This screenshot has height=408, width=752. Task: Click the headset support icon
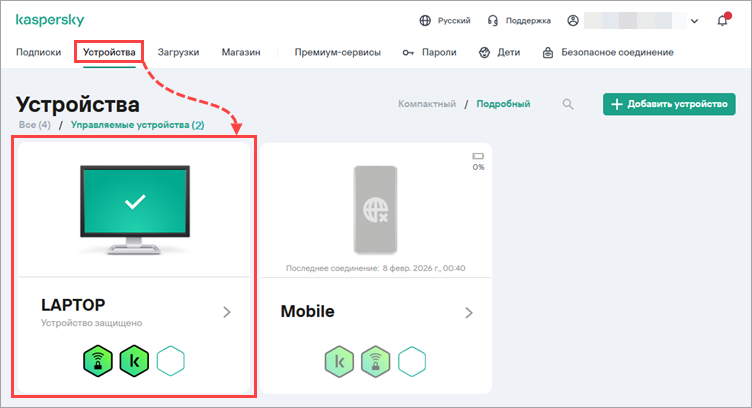pos(493,21)
